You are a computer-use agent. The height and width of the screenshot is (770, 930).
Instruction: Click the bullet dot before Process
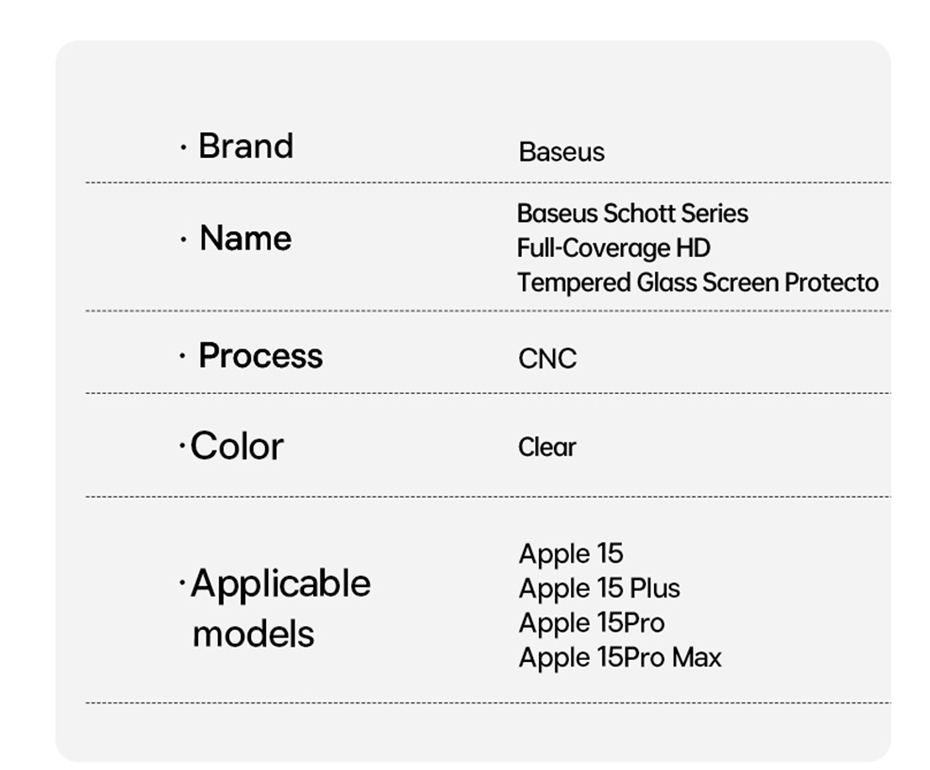tap(183, 357)
